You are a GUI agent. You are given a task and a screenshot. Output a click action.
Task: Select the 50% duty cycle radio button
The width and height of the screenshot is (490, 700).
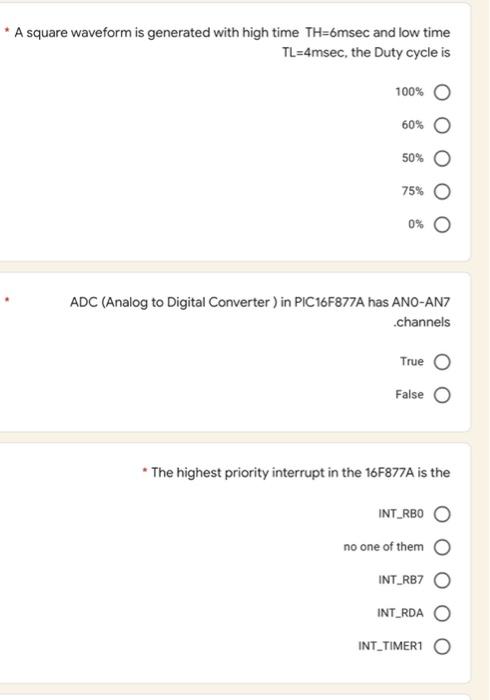442,158
